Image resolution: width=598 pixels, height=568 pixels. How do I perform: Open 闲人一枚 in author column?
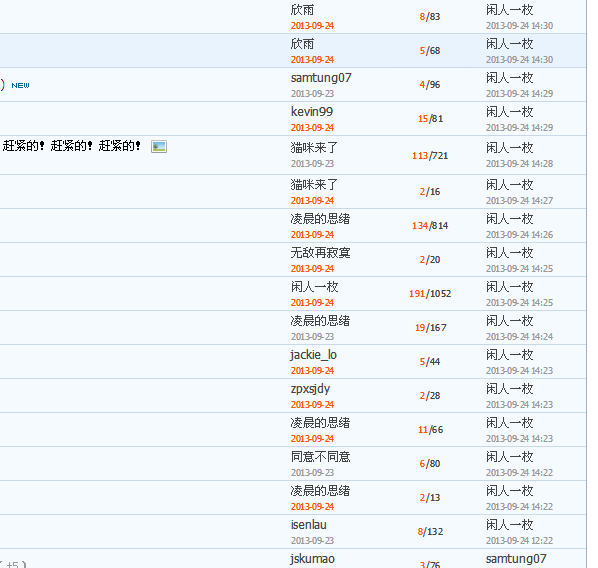tap(314, 286)
